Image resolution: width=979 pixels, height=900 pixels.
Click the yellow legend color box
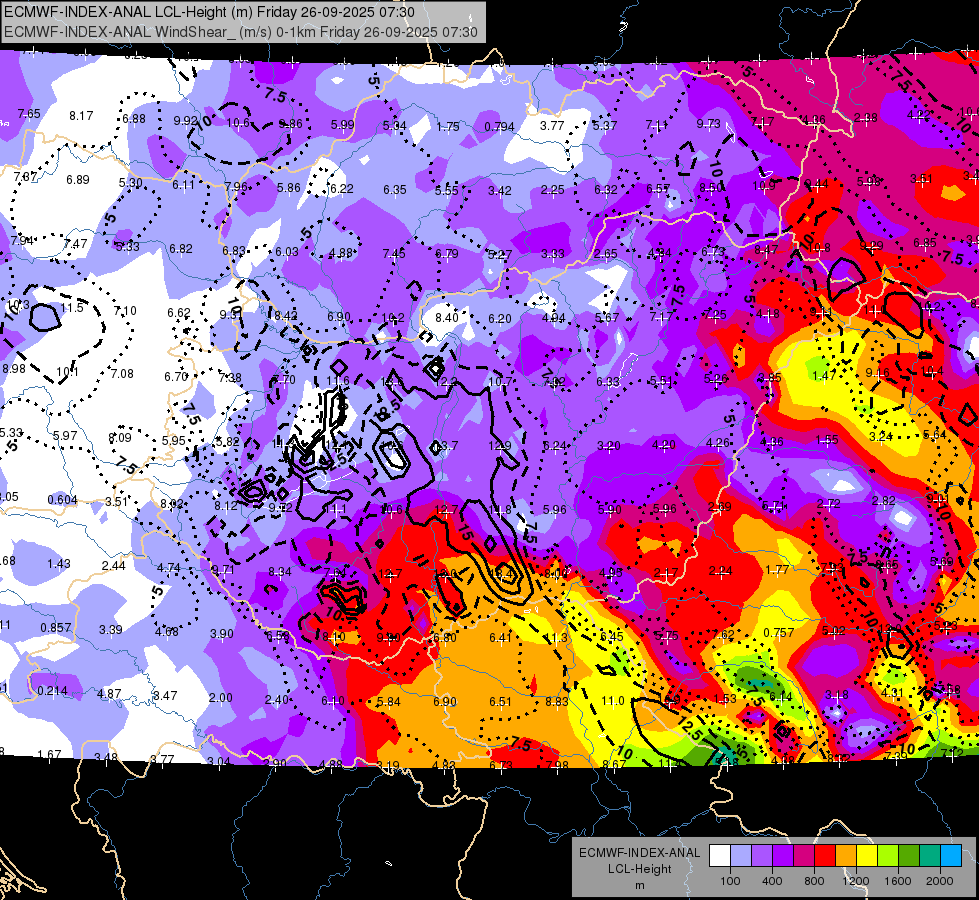click(867, 856)
